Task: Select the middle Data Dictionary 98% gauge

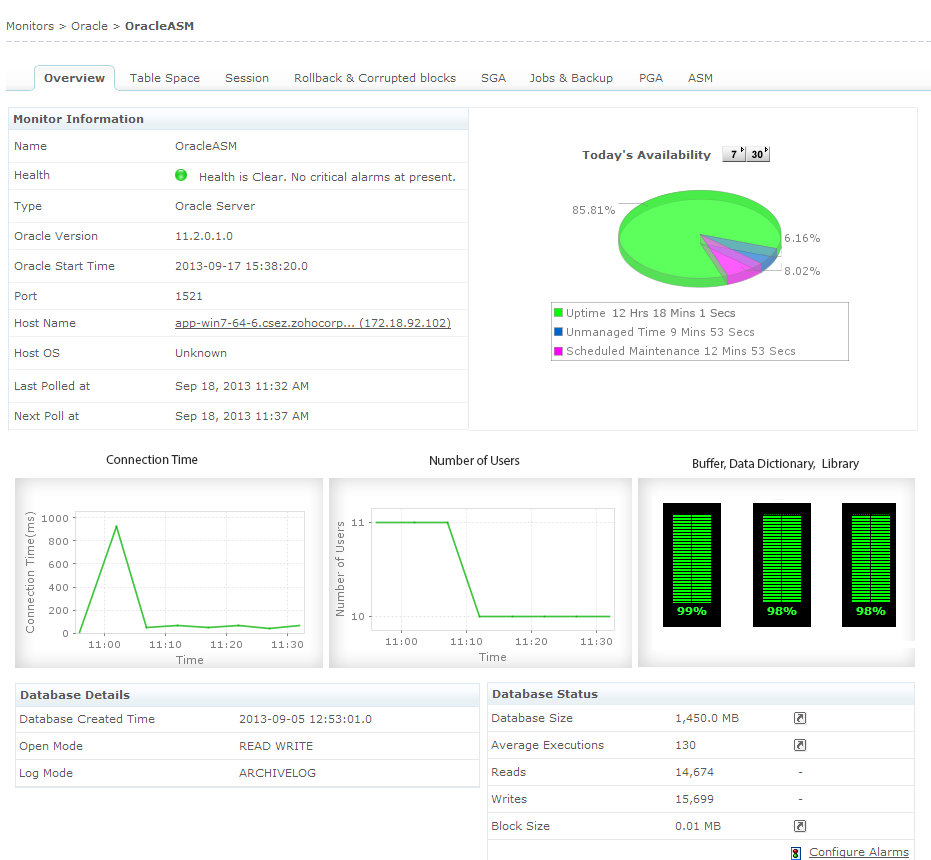Action: pos(781,563)
